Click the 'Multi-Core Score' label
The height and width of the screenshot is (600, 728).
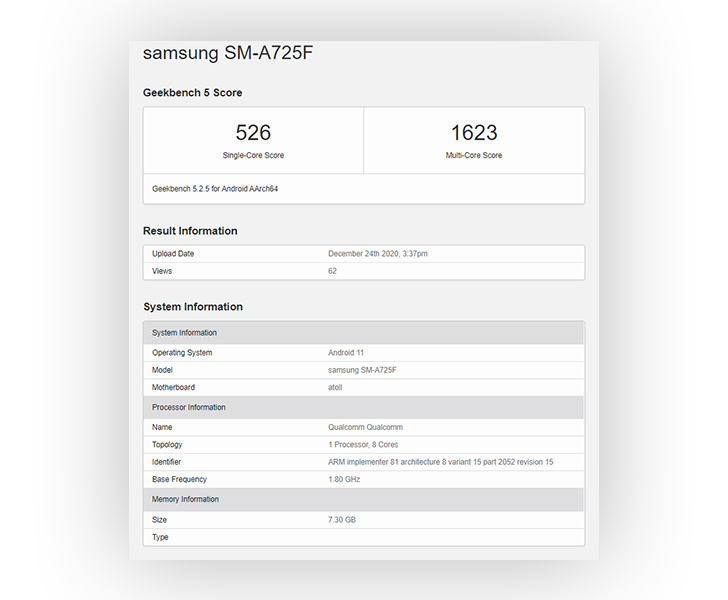[x=474, y=155]
